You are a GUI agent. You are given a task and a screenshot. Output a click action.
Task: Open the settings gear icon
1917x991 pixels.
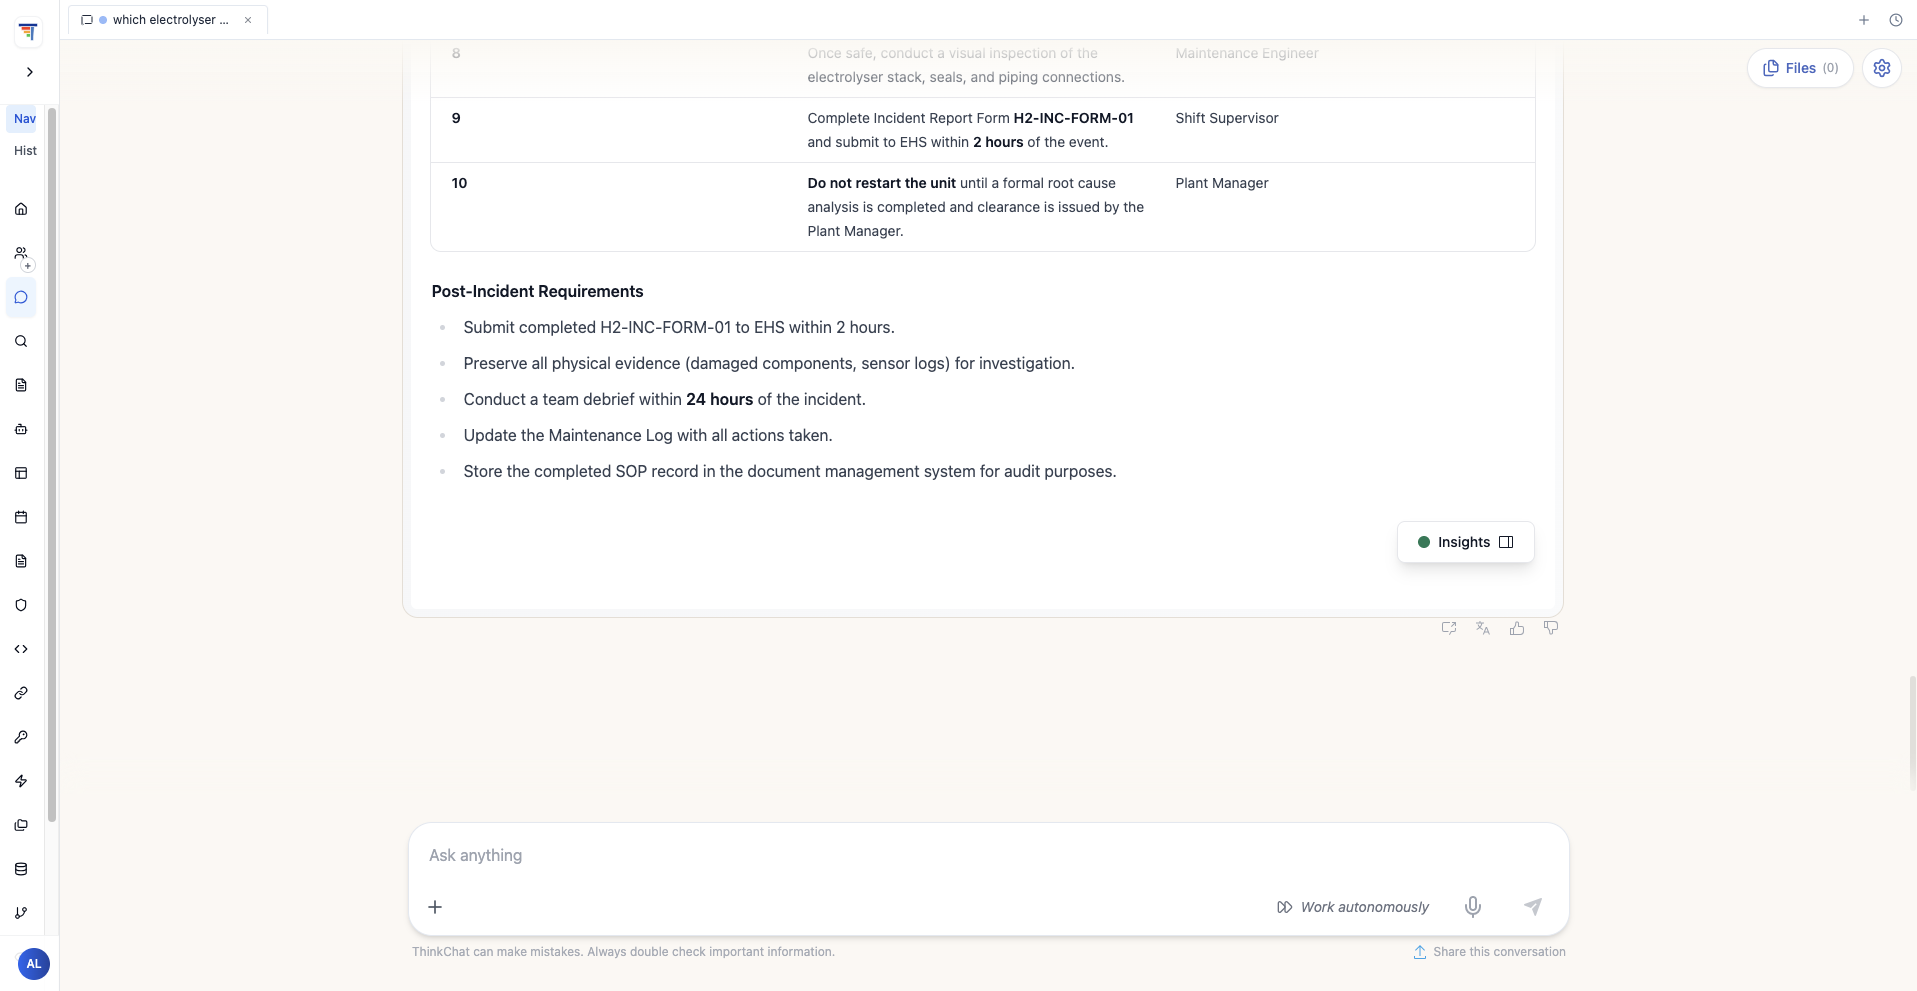tap(1882, 68)
